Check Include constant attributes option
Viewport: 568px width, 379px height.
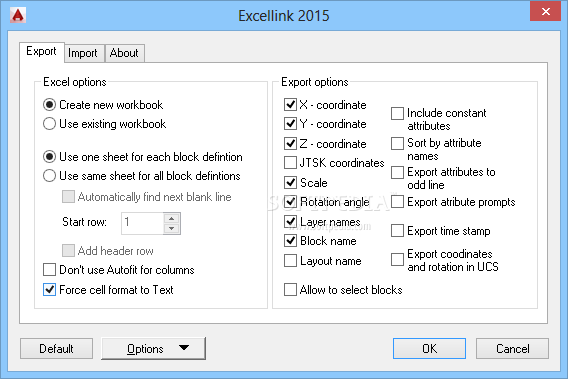pos(397,113)
